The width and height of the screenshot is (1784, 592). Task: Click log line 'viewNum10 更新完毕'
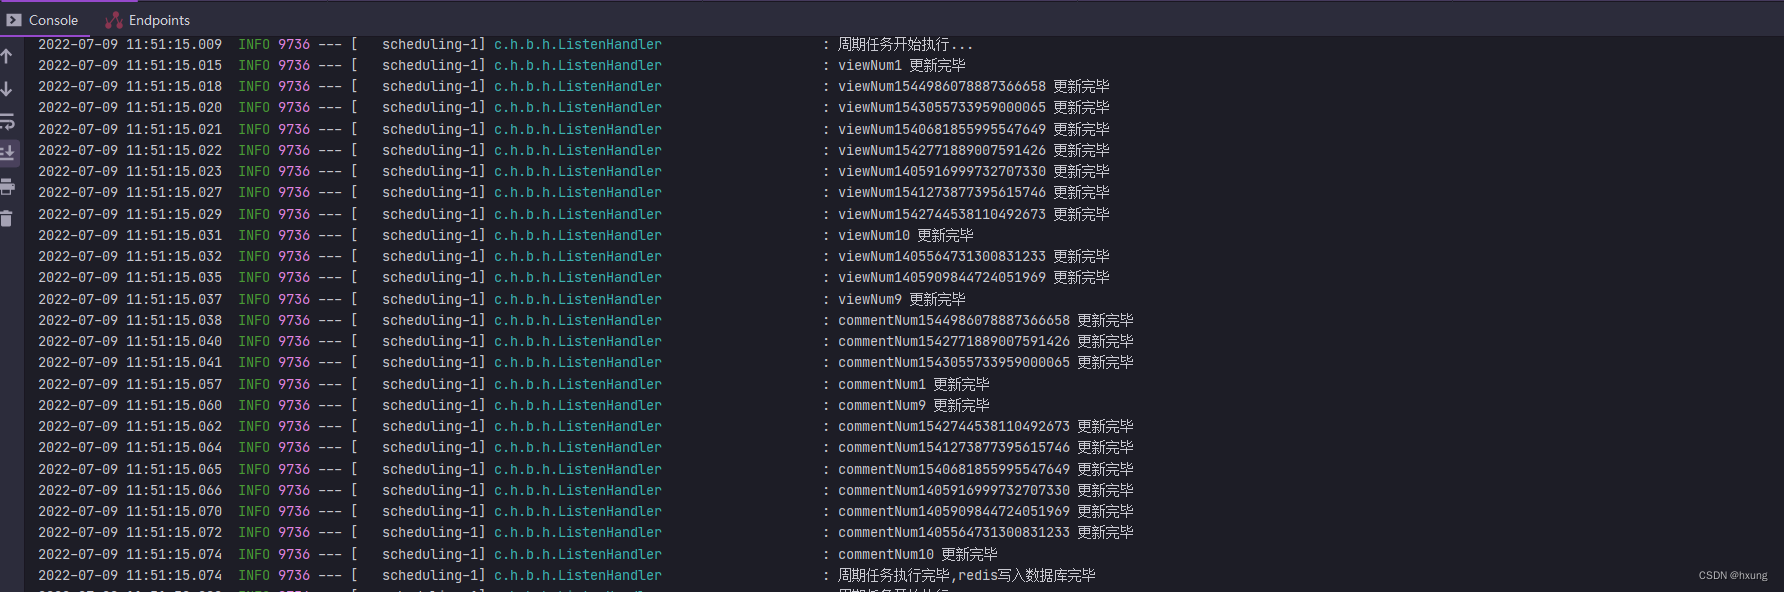[x=906, y=235]
